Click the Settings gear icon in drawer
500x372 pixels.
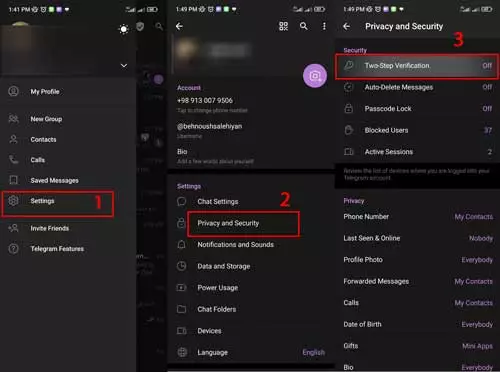coord(14,201)
